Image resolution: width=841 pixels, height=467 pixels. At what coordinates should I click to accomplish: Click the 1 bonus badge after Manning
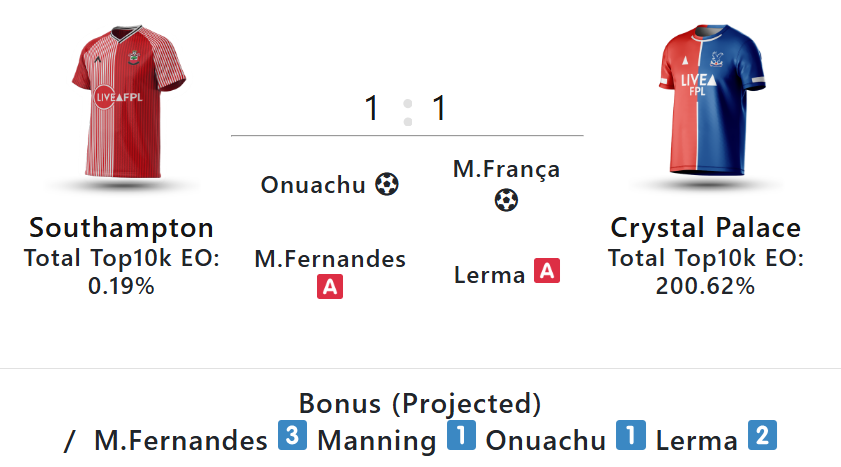460,439
